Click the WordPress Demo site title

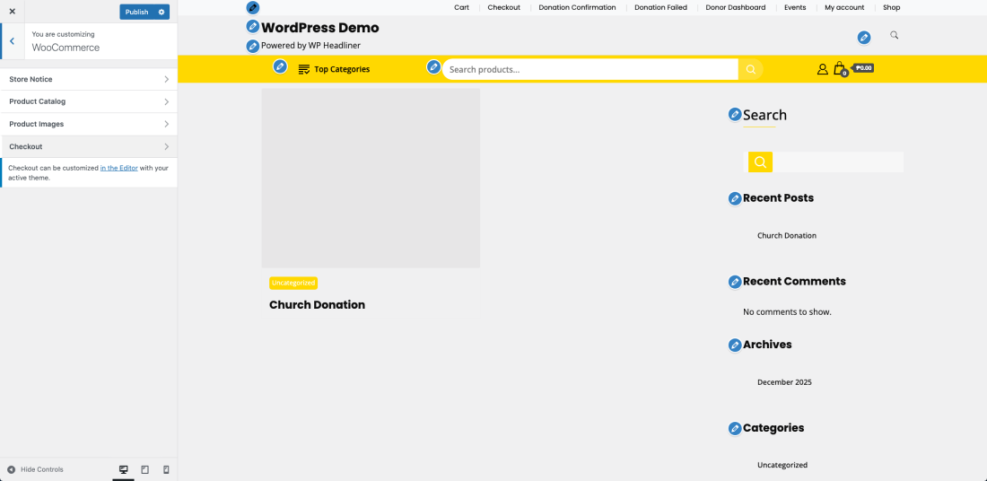pos(320,28)
